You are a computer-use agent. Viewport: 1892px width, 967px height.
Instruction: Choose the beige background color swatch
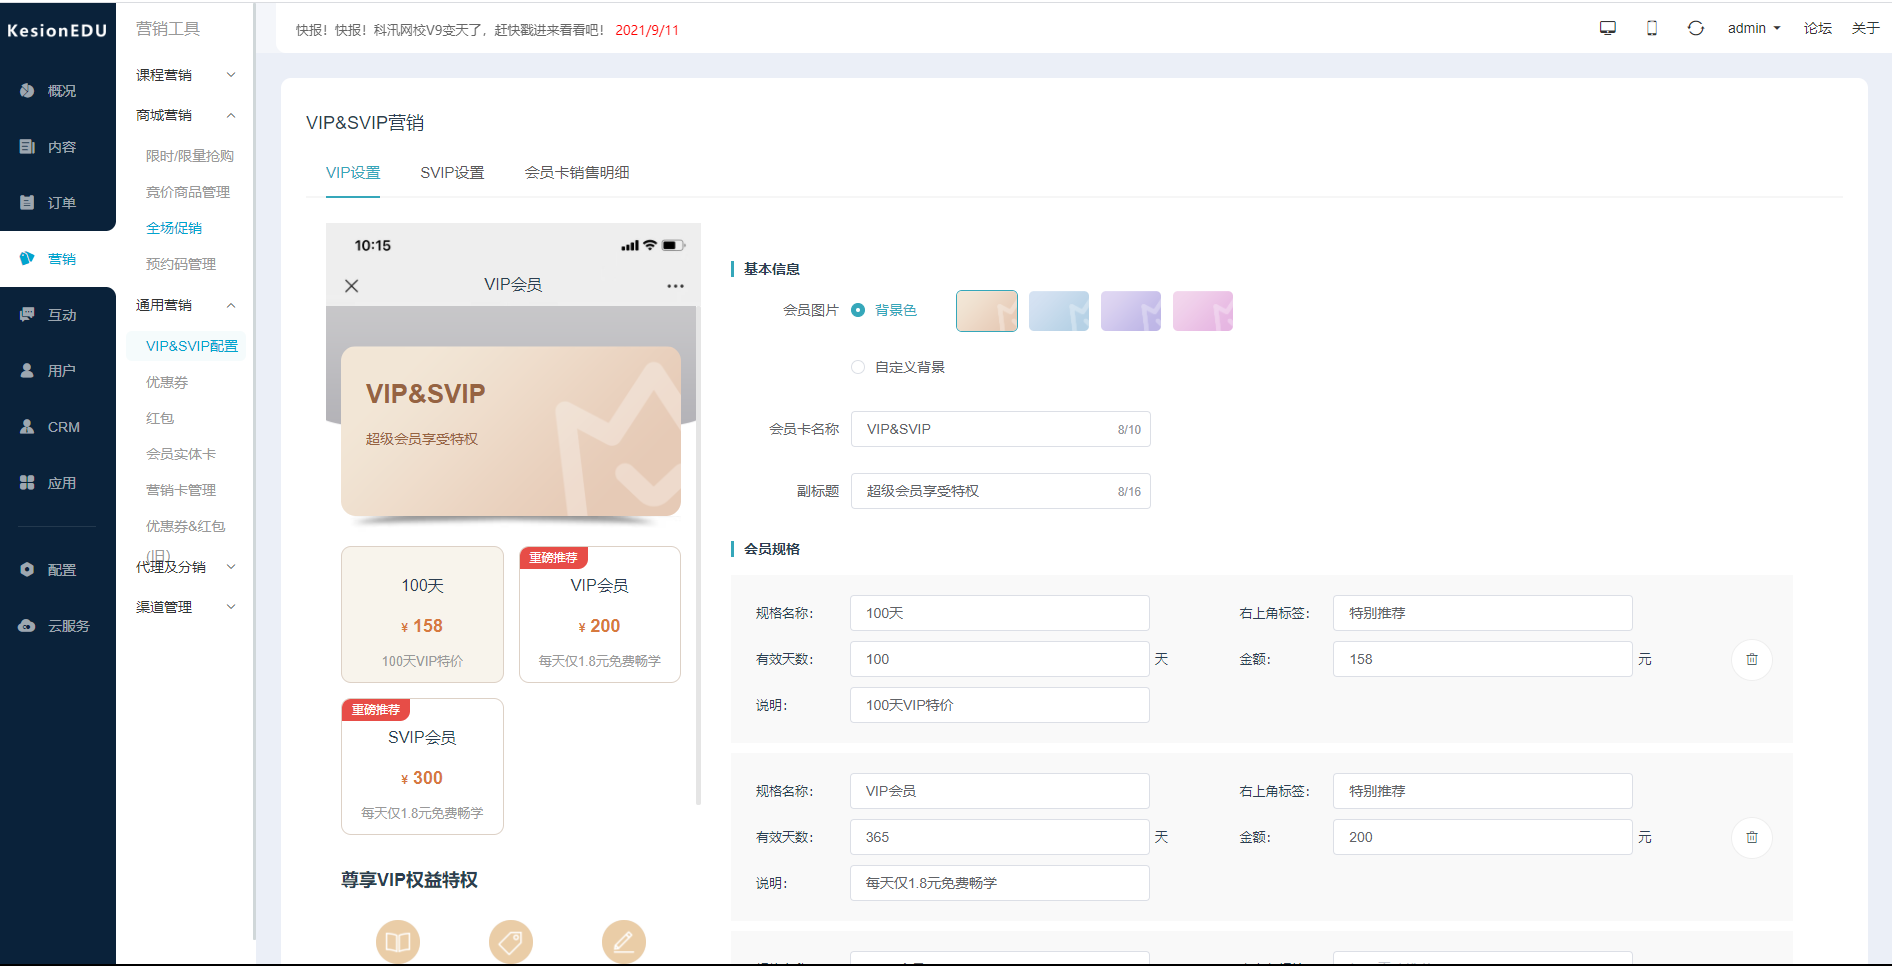(987, 311)
